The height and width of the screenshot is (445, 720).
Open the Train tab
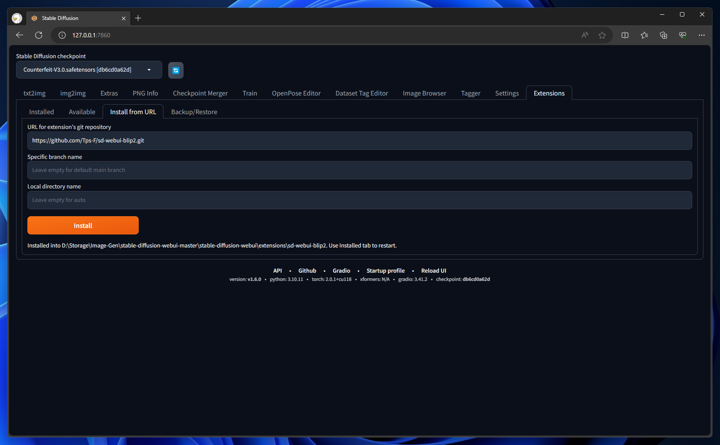[250, 93]
